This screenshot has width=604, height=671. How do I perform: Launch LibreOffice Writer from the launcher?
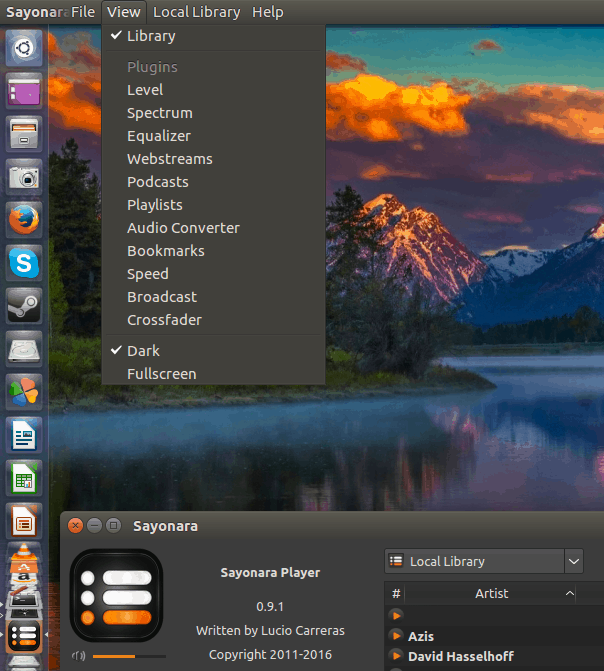tap(24, 435)
